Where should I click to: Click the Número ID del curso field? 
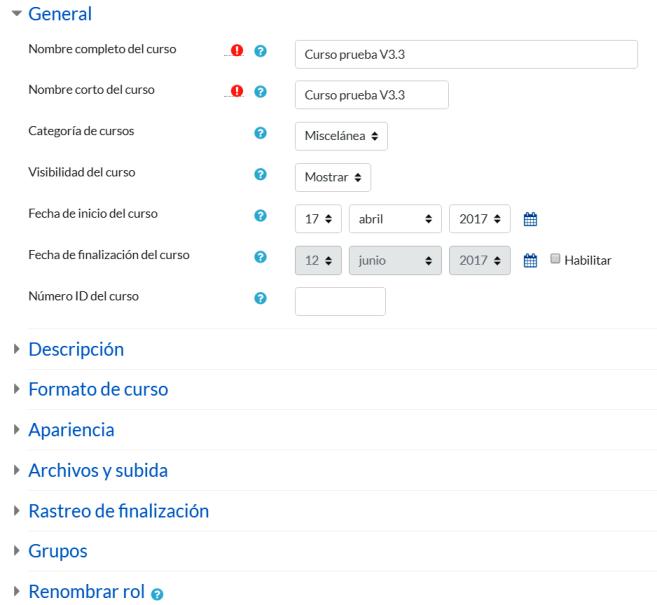[340, 301]
